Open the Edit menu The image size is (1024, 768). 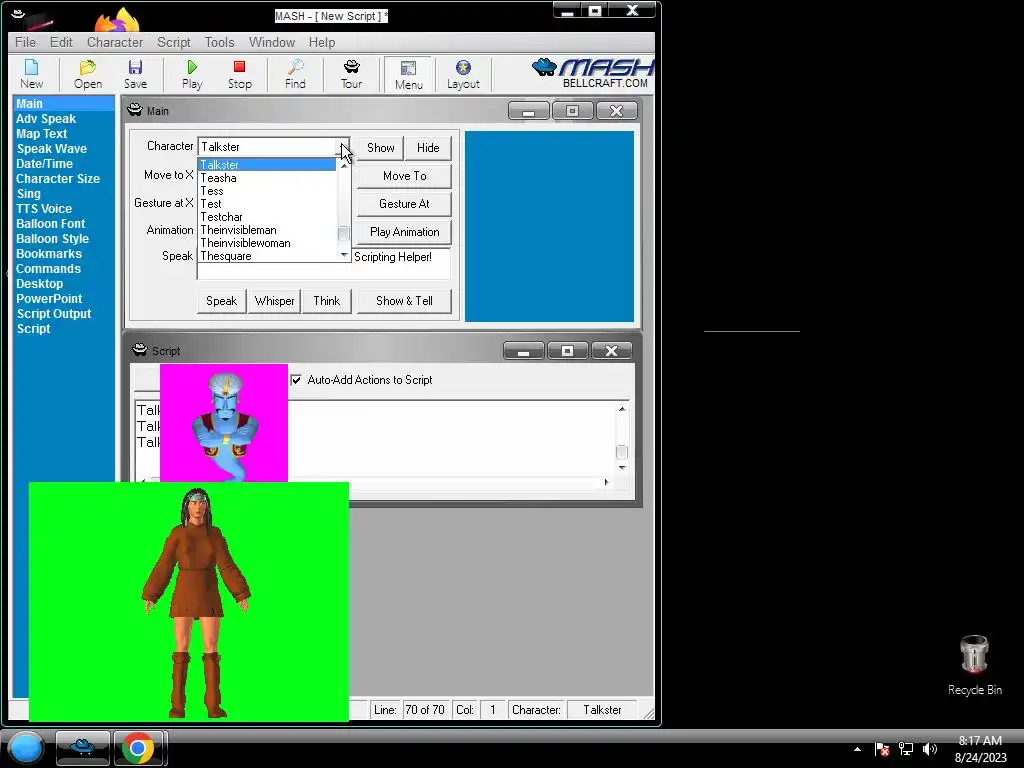(61, 42)
